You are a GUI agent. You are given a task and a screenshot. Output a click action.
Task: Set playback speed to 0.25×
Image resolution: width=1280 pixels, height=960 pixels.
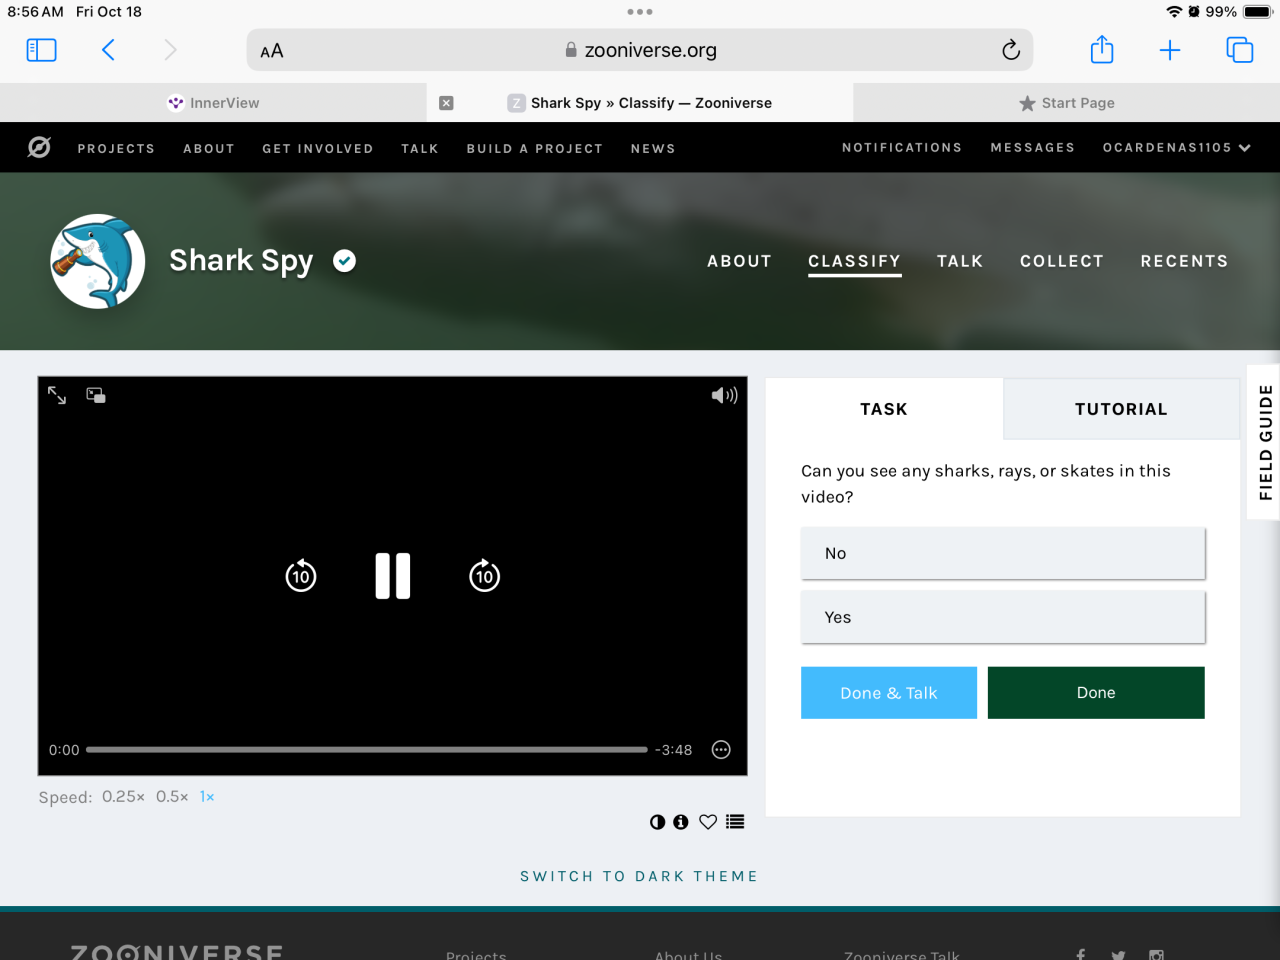[x=123, y=797]
